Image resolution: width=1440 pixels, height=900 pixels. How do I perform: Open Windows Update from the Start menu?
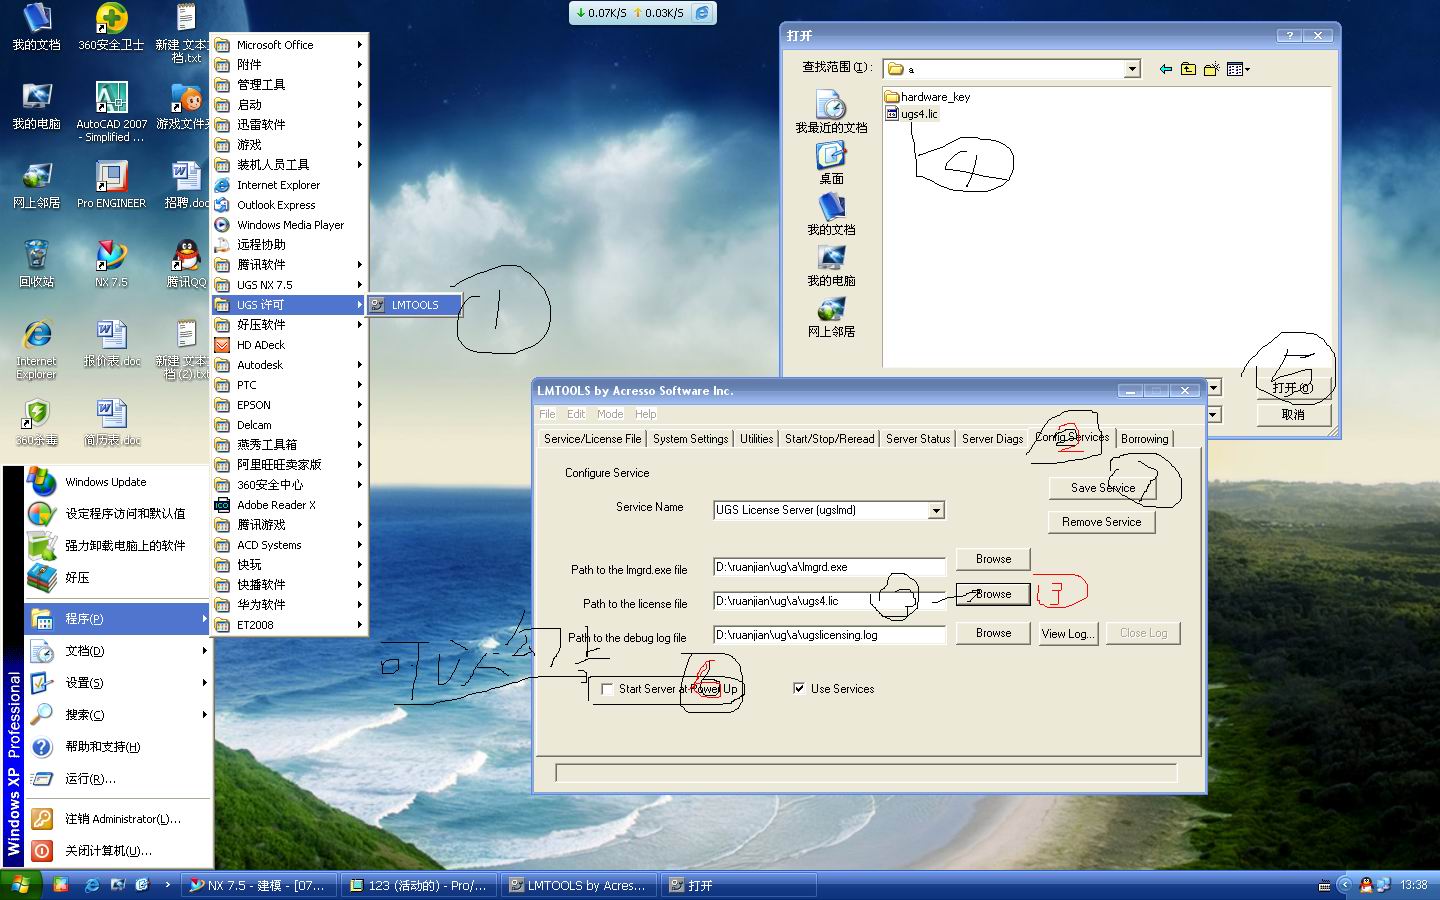tap(118, 482)
